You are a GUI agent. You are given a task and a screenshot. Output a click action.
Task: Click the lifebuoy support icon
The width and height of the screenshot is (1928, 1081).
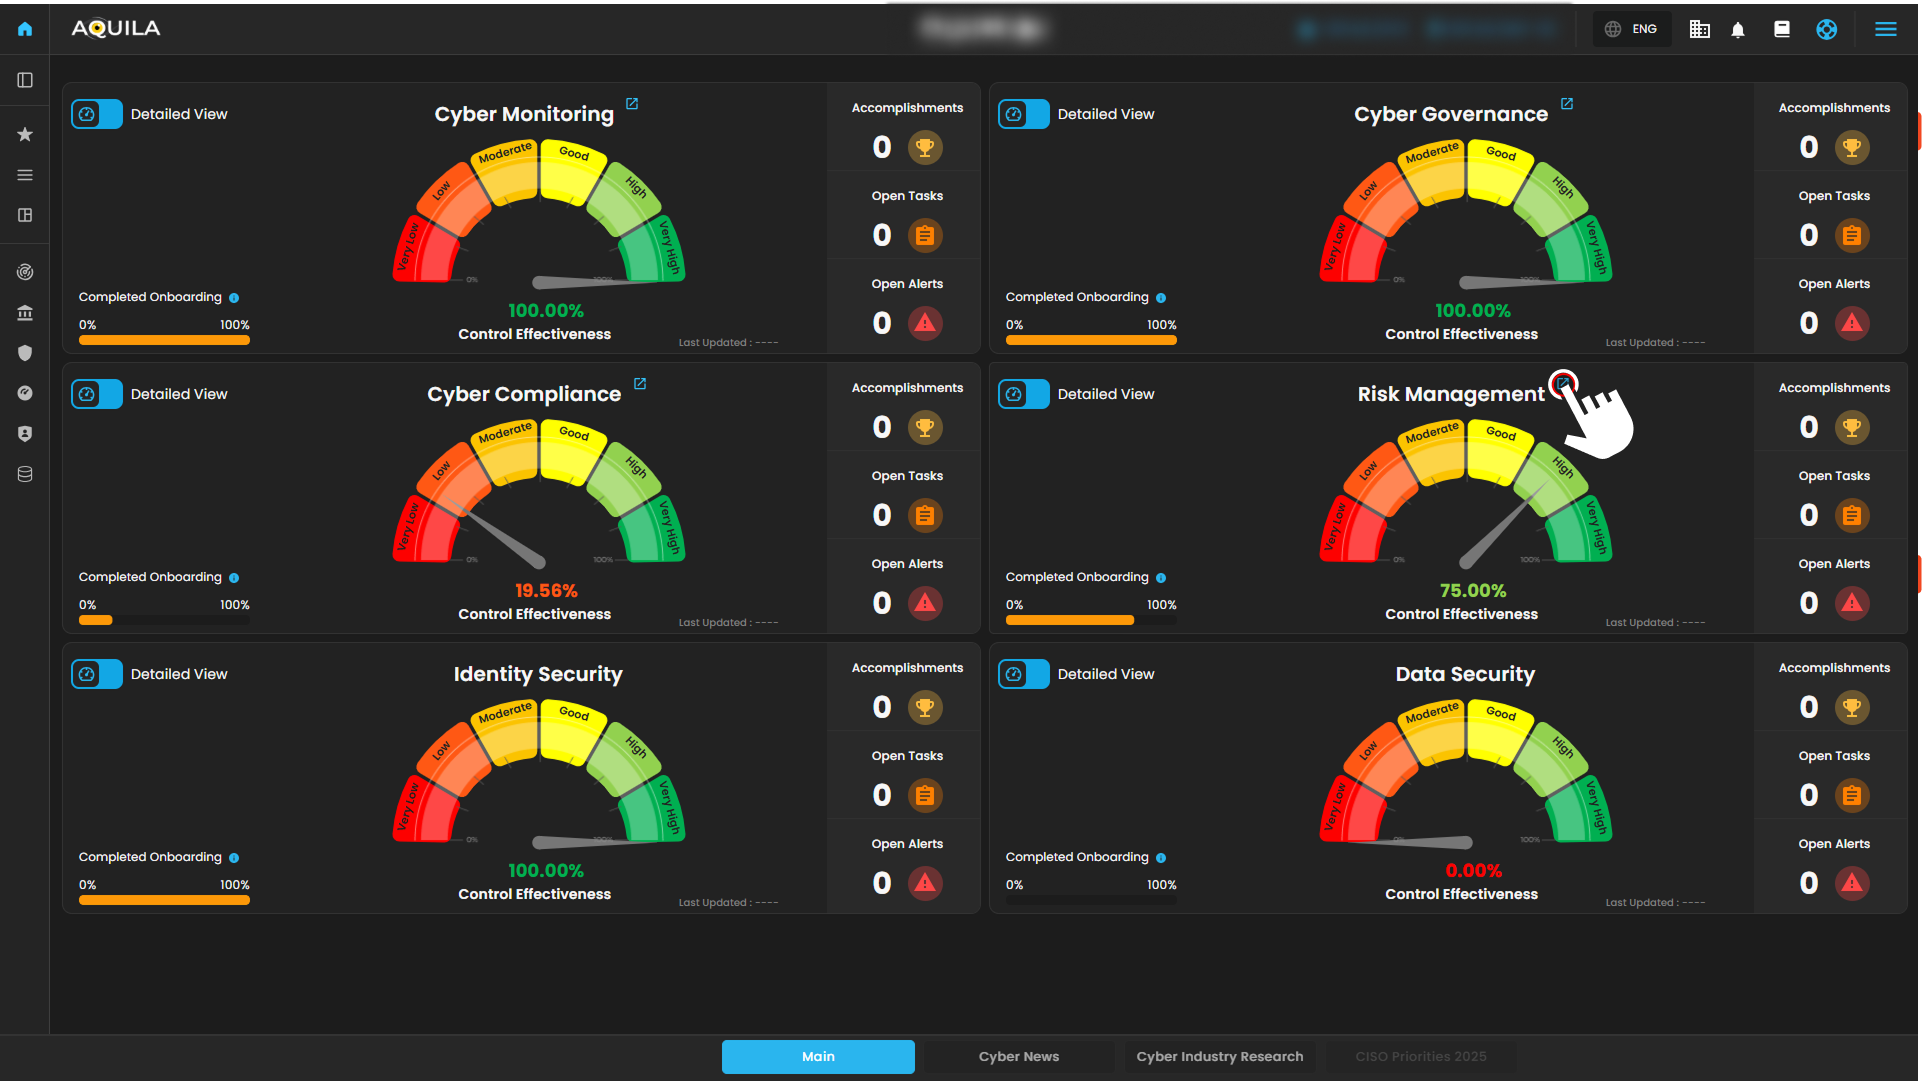[x=1826, y=29]
